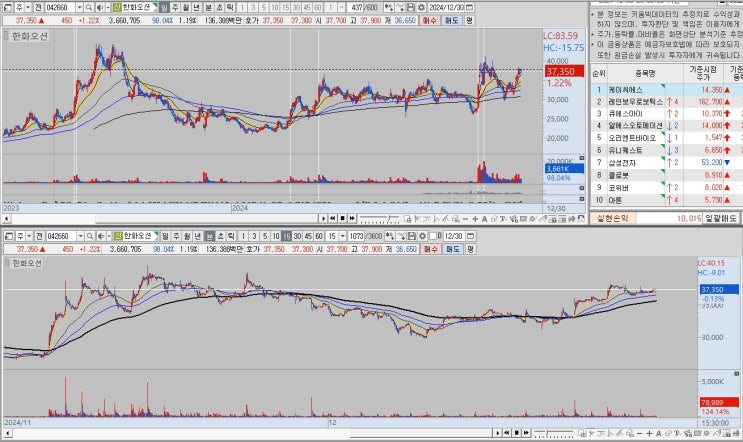
Task: Play the bottom chart replay
Action: 498,433
